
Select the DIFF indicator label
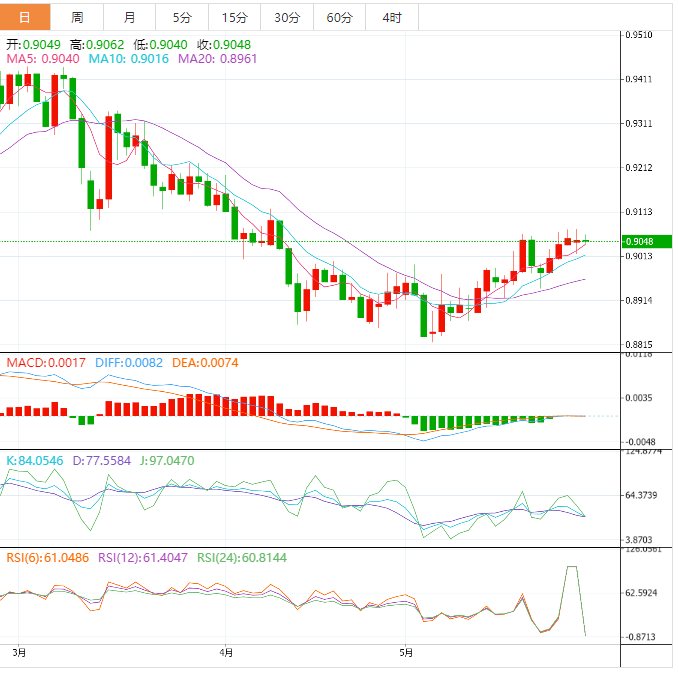130,362
